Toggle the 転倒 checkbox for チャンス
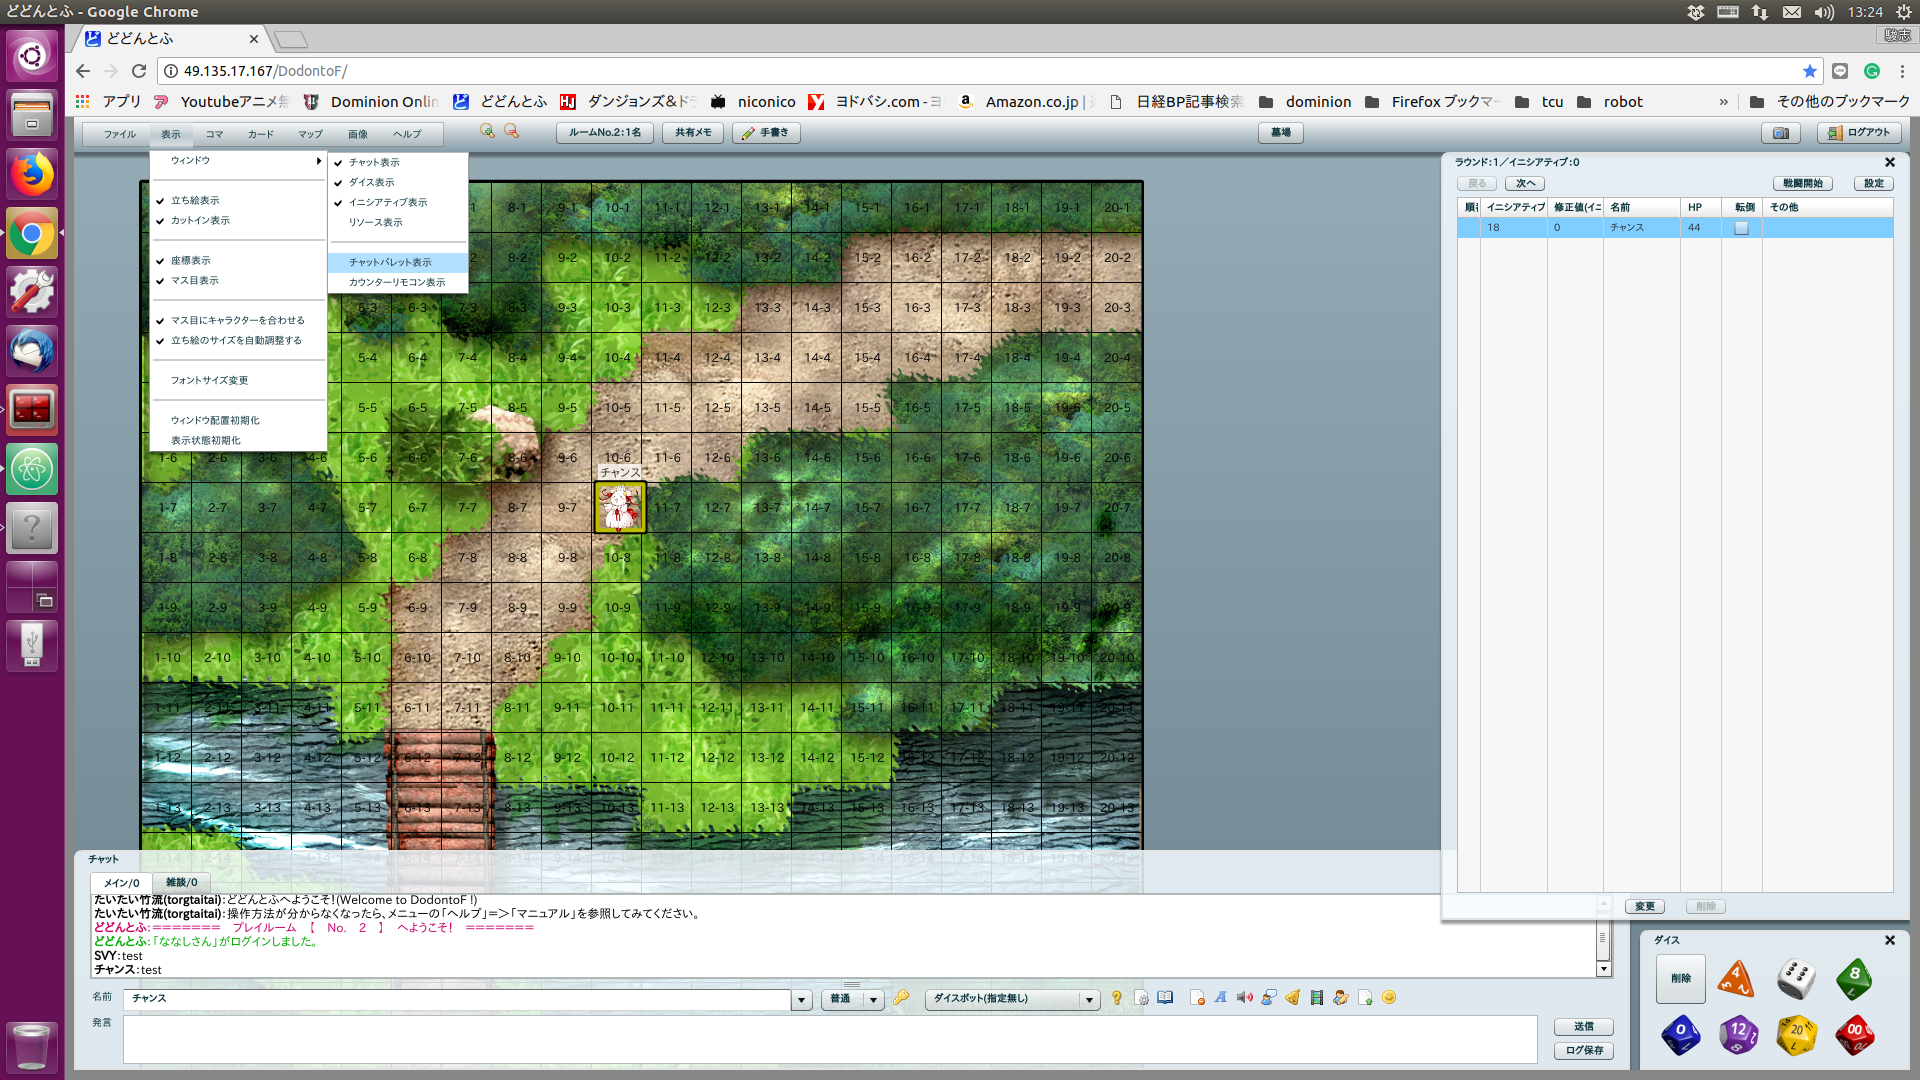The image size is (1920, 1080). (x=1741, y=228)
